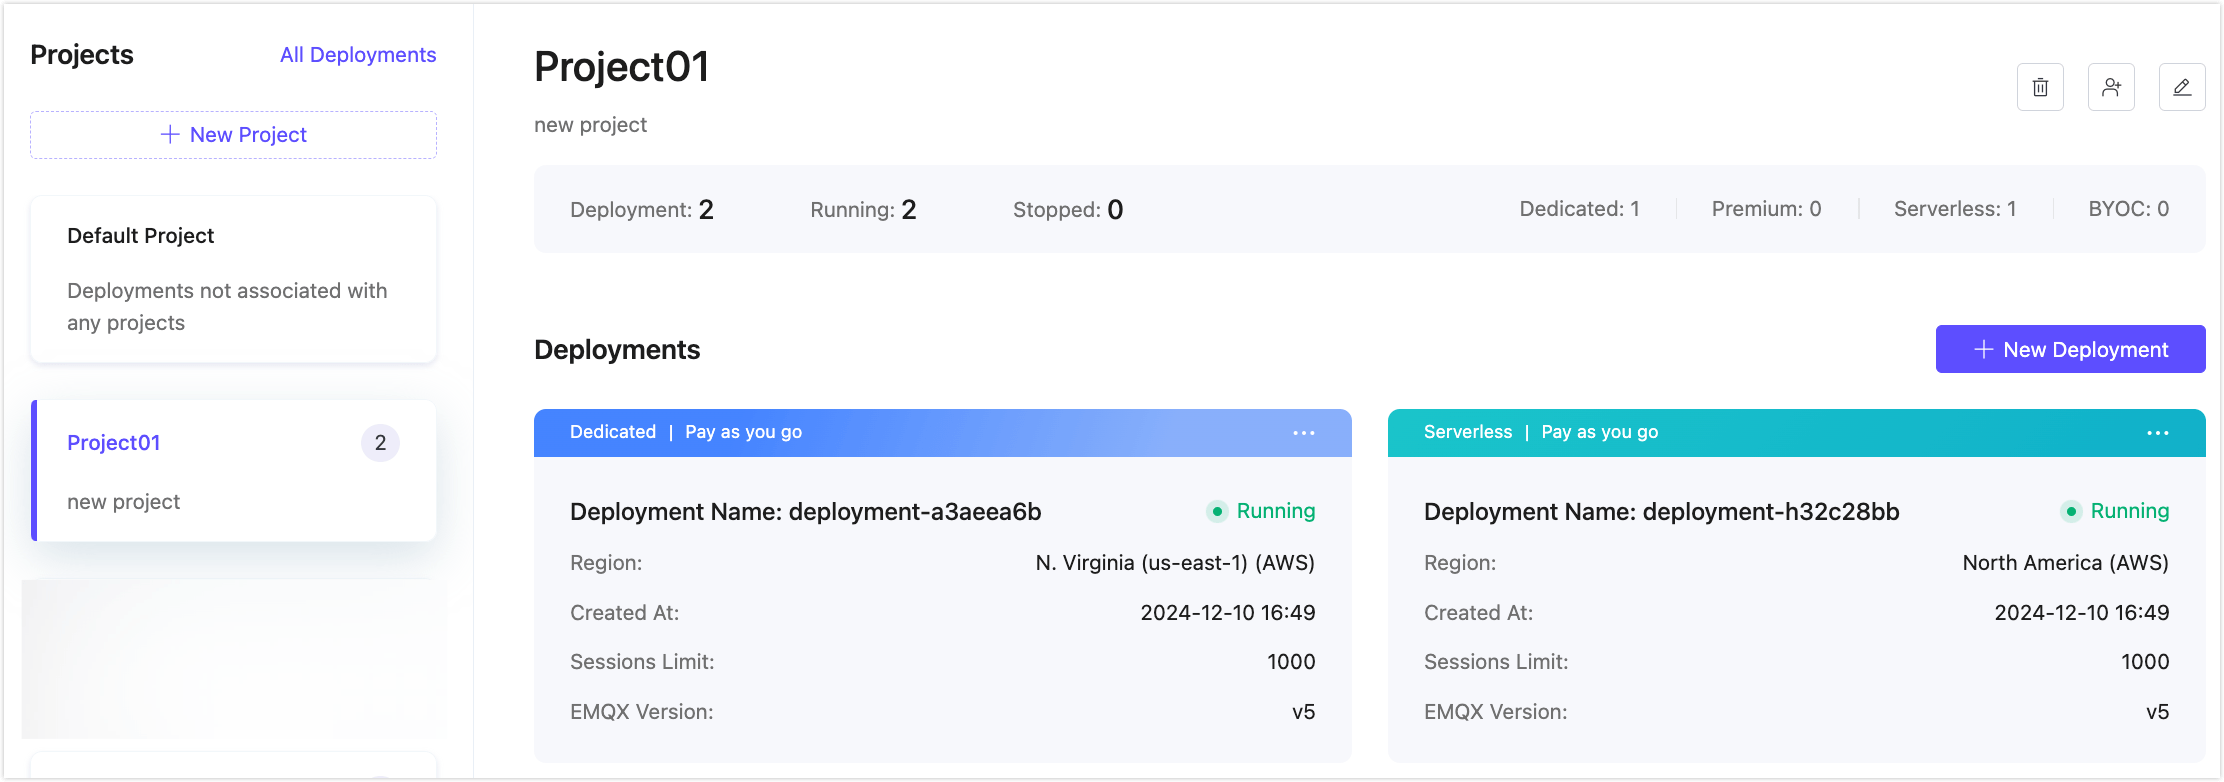Open the Dedicated deployment's three-dot menu
The image size is (2224, 782).
pos(1303,433)
